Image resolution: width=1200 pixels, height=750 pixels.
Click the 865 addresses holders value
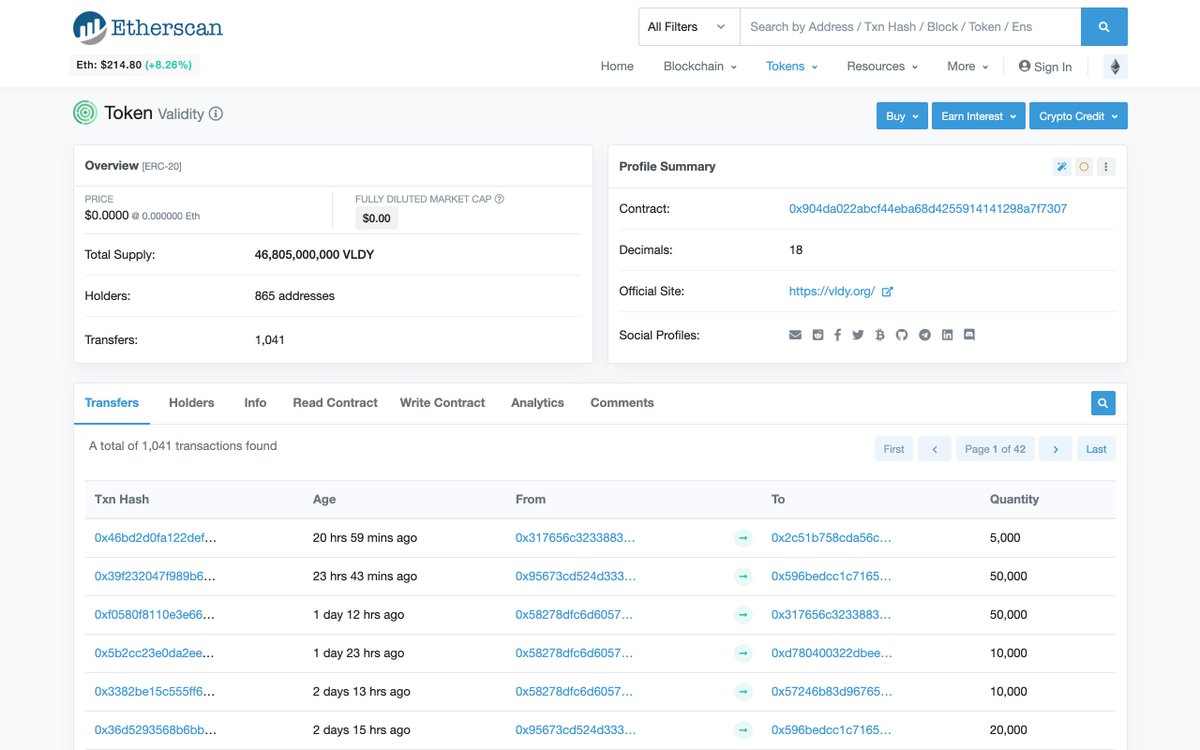pos(295,296)
